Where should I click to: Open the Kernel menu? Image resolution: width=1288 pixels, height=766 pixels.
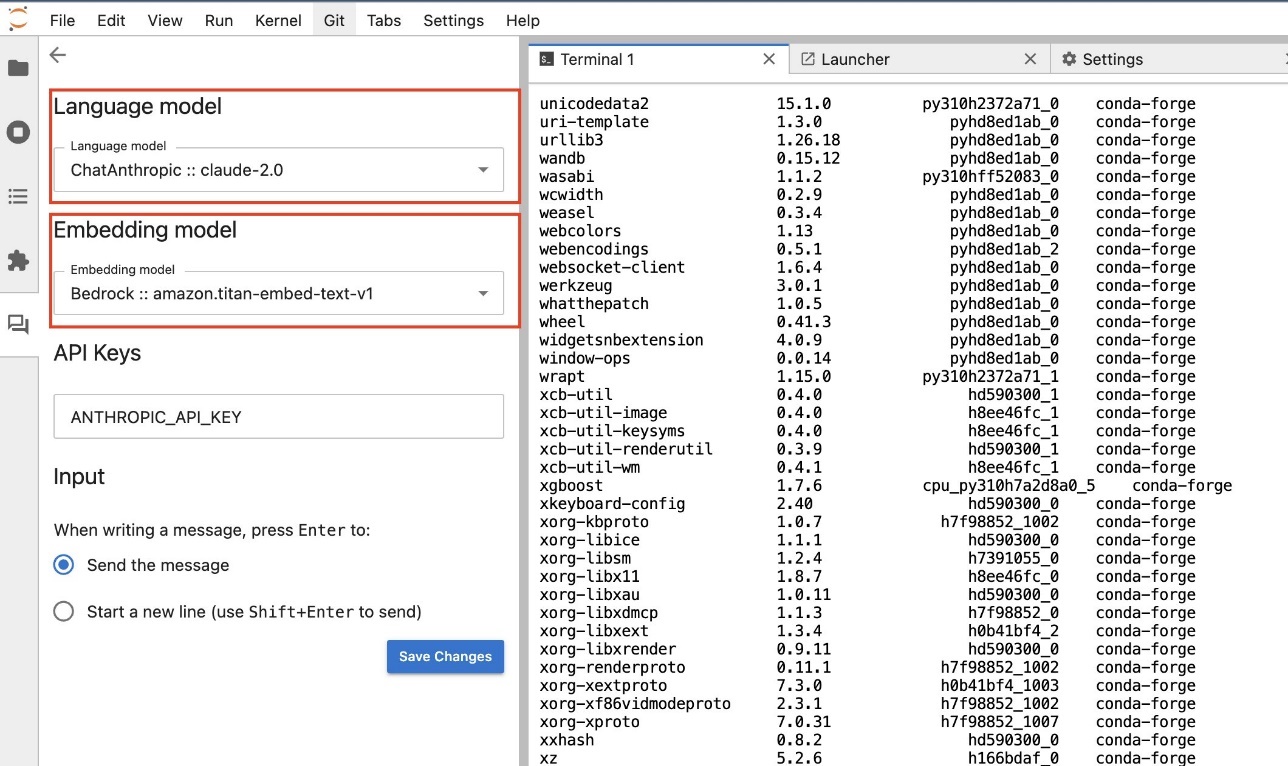coord(278,20)
